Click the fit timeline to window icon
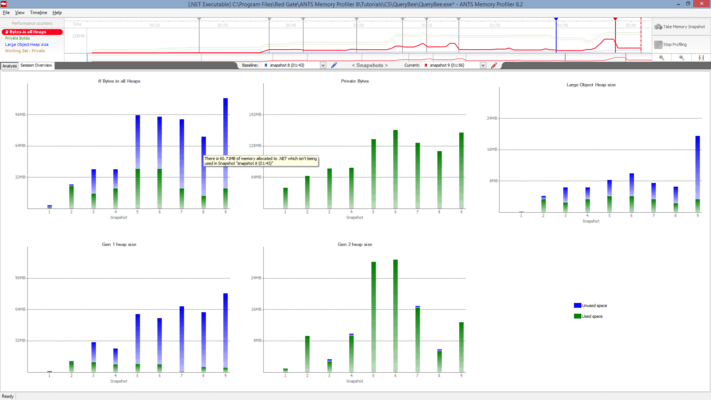The image size is (711, 400). point(701,58)
